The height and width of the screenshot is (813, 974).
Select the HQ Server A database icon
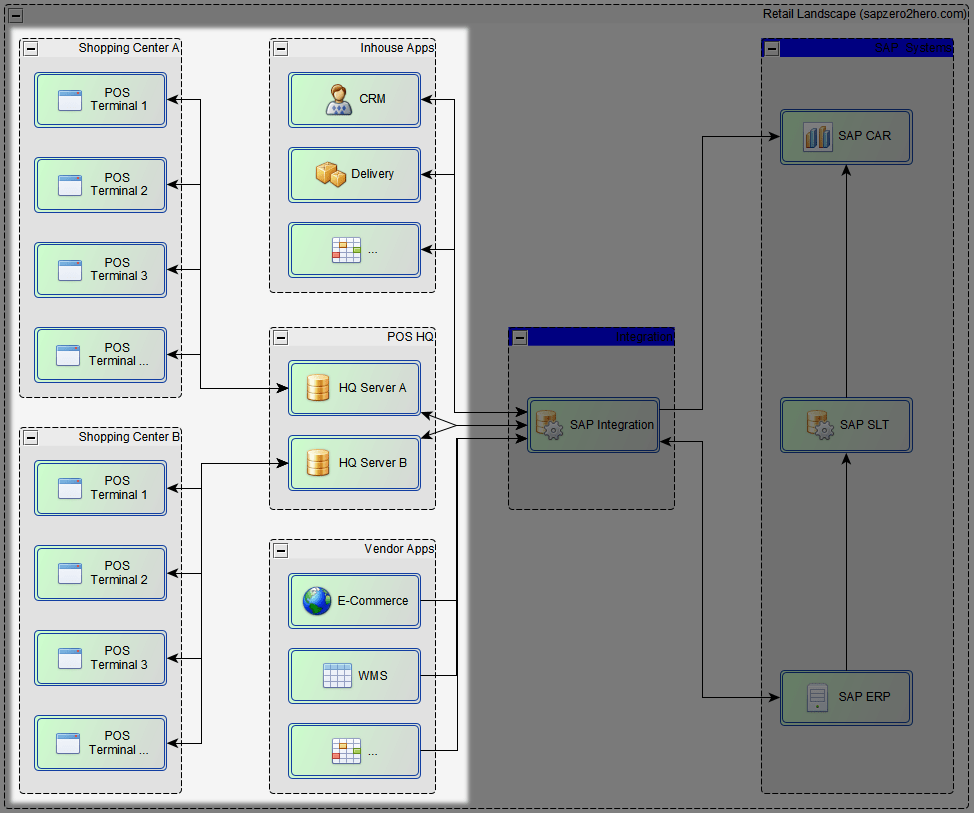pyautogui.click(x=318, y=388)
